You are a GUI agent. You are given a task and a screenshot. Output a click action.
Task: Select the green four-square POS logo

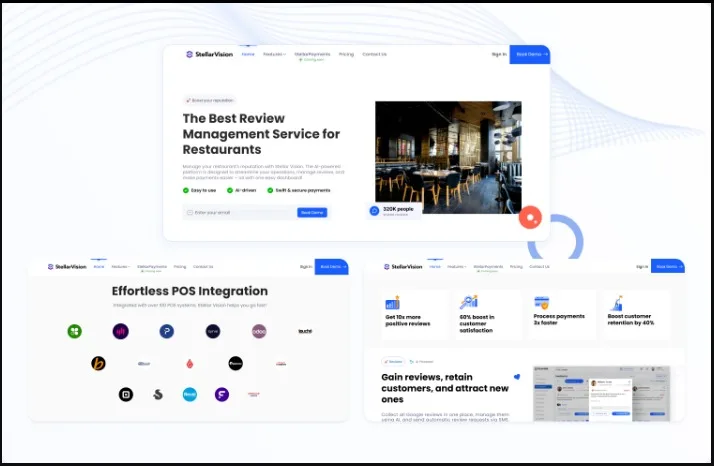tap(75, 331)
